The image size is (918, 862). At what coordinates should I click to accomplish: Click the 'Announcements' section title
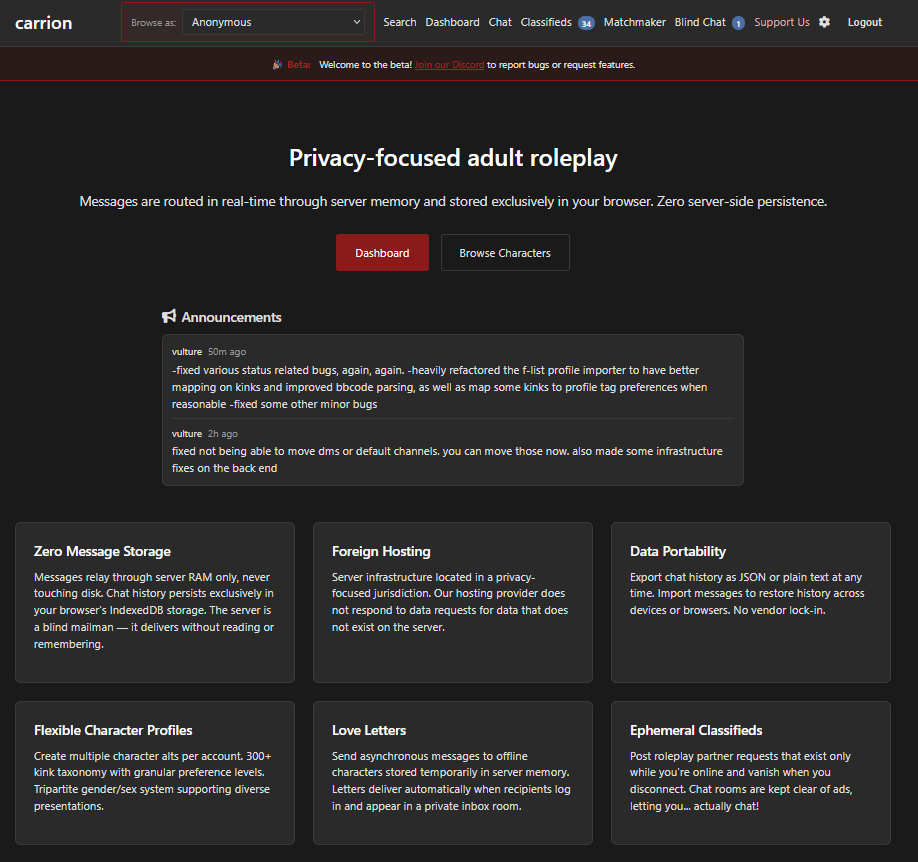pos(231,317)
